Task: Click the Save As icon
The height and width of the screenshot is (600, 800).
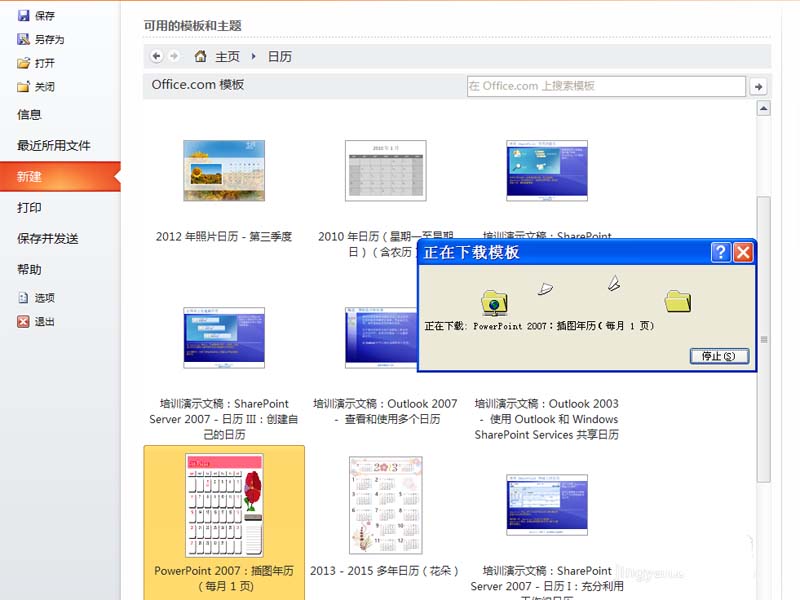Action: (x=23, y=39)
